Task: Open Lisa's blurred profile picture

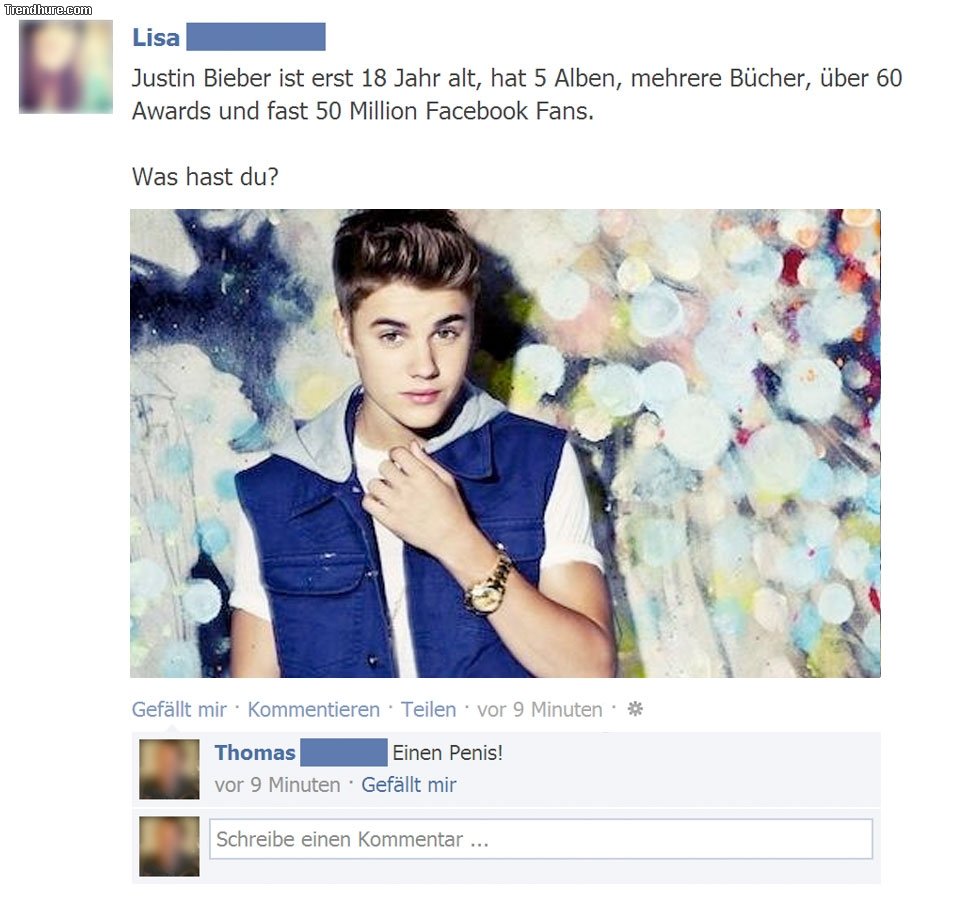Action: 66,67
